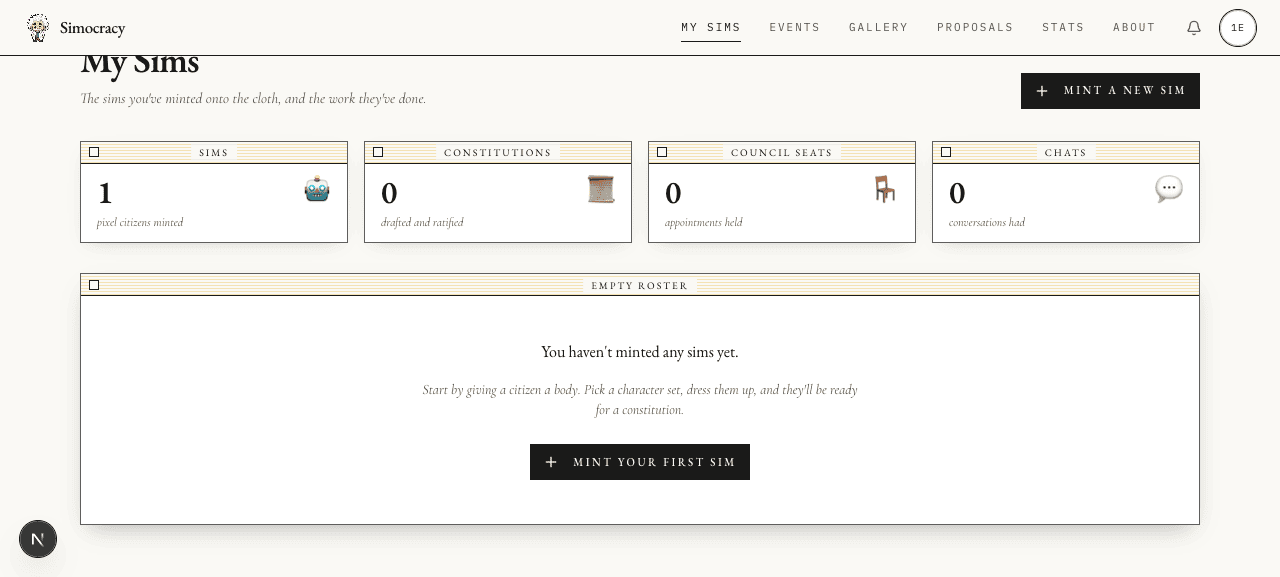Switch to the Proposals tab

[x=975, y=28]
